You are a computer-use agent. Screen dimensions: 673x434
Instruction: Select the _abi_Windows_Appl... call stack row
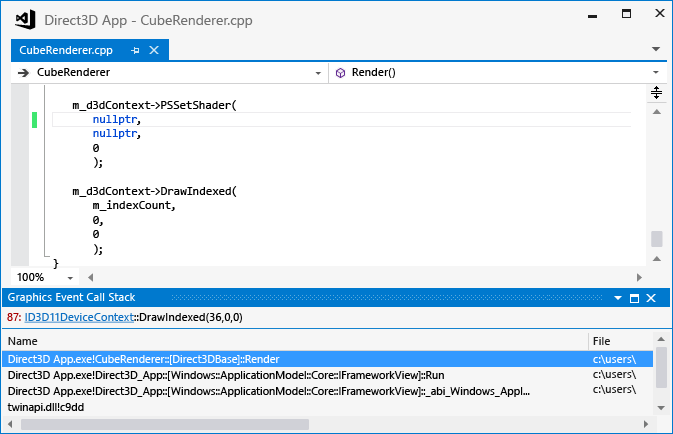[x=327, y=391]
